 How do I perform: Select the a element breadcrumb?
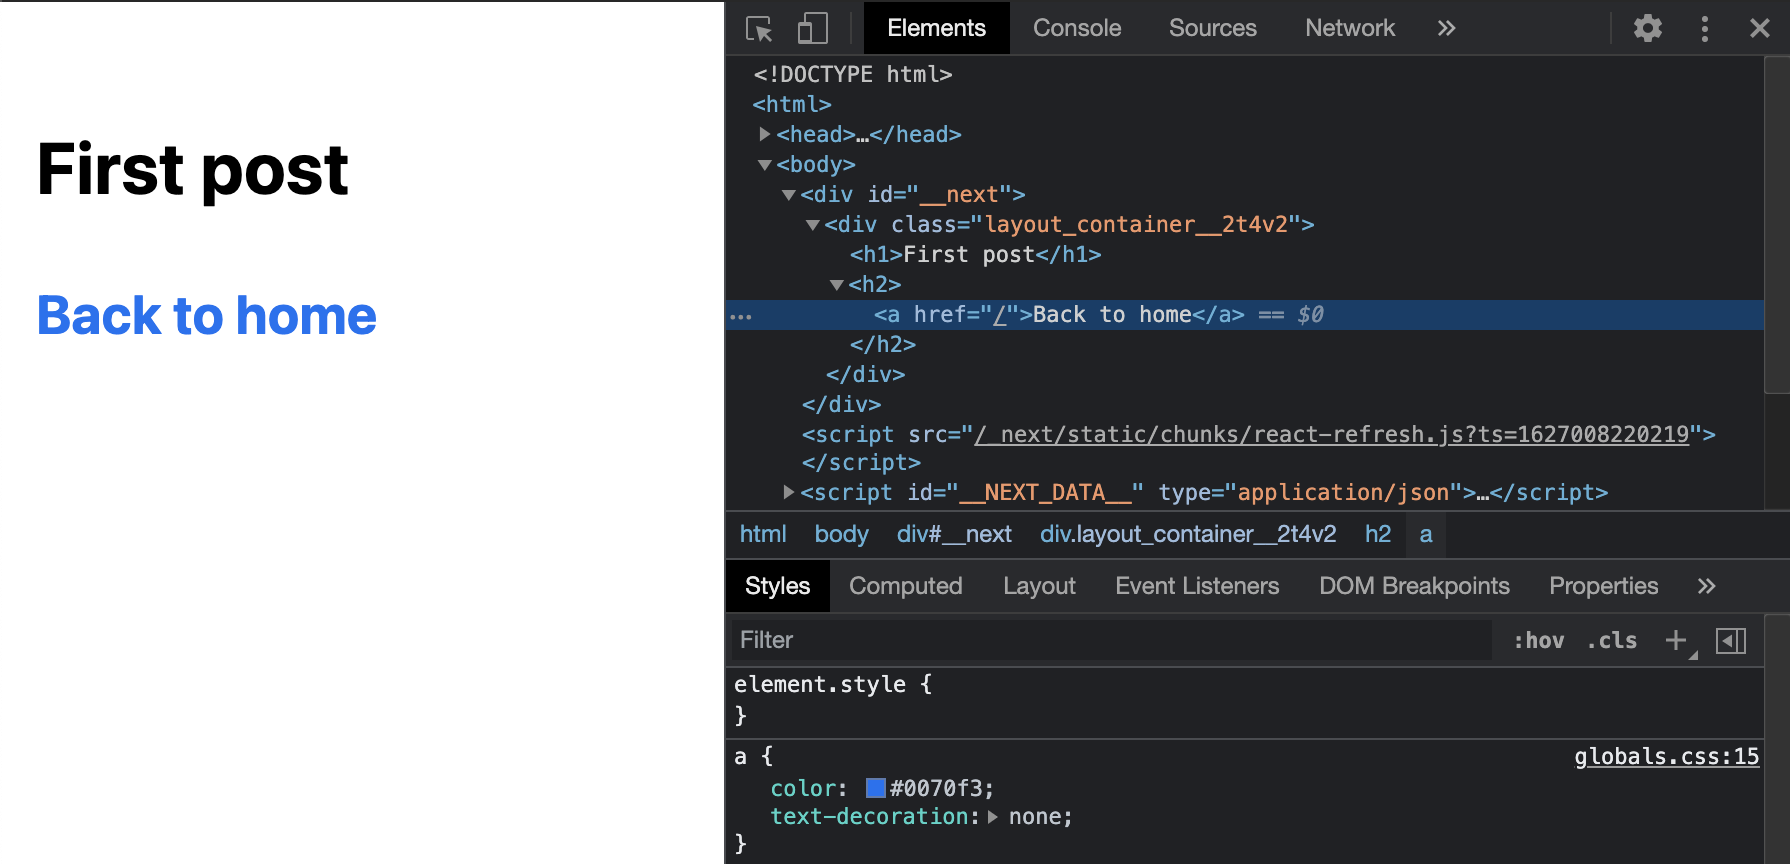1426,534
